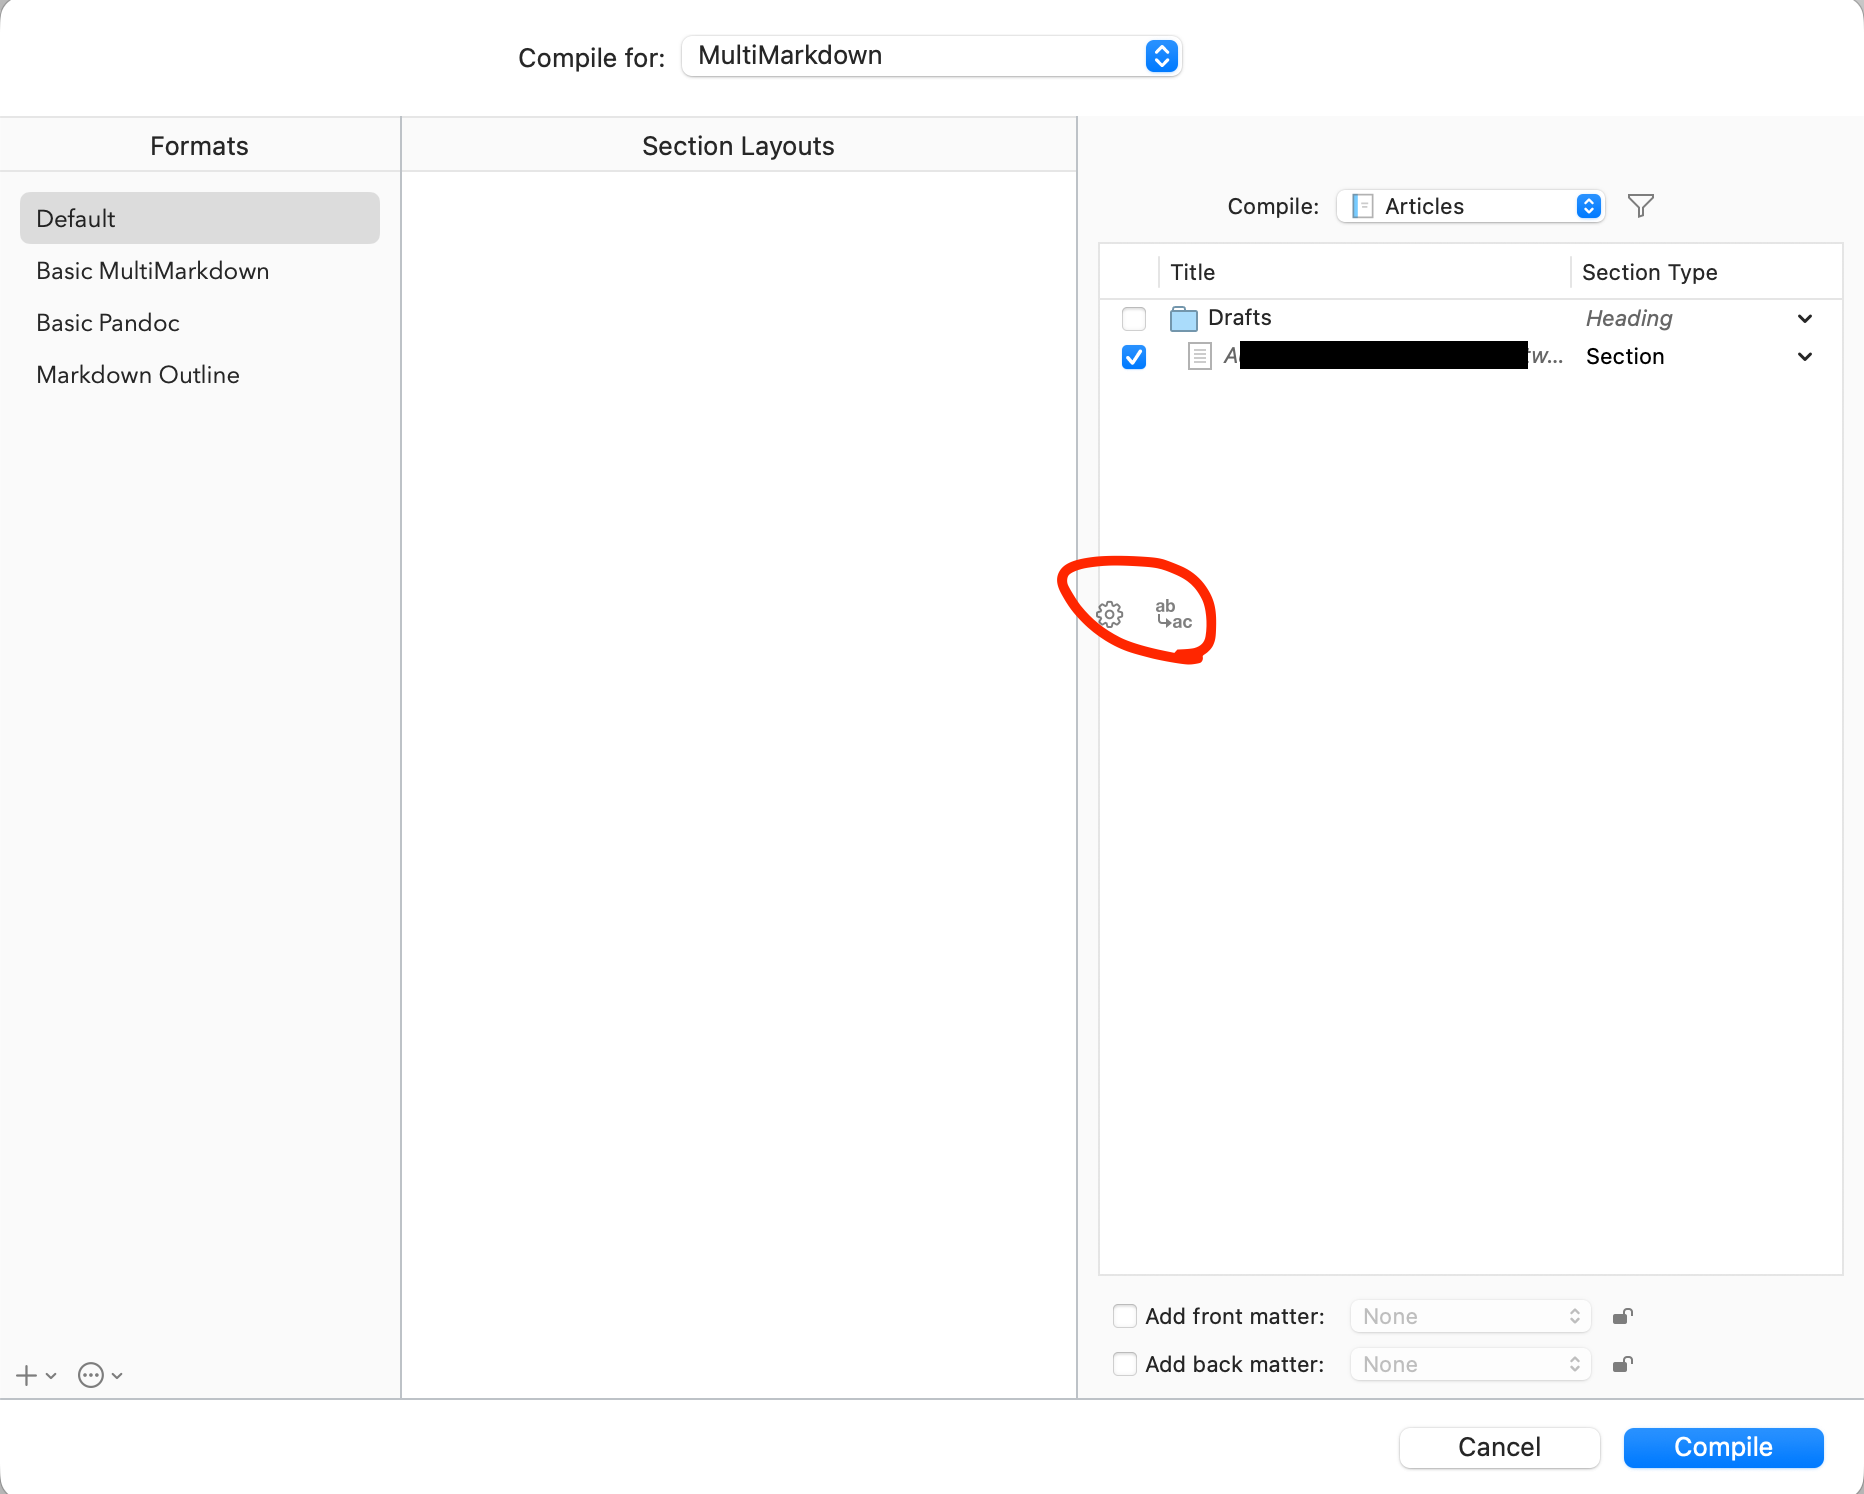This screenshot has height=1494, width=1864.
Task: Toggle the front matter lock icon
Action: (x=1623, y=1316)
